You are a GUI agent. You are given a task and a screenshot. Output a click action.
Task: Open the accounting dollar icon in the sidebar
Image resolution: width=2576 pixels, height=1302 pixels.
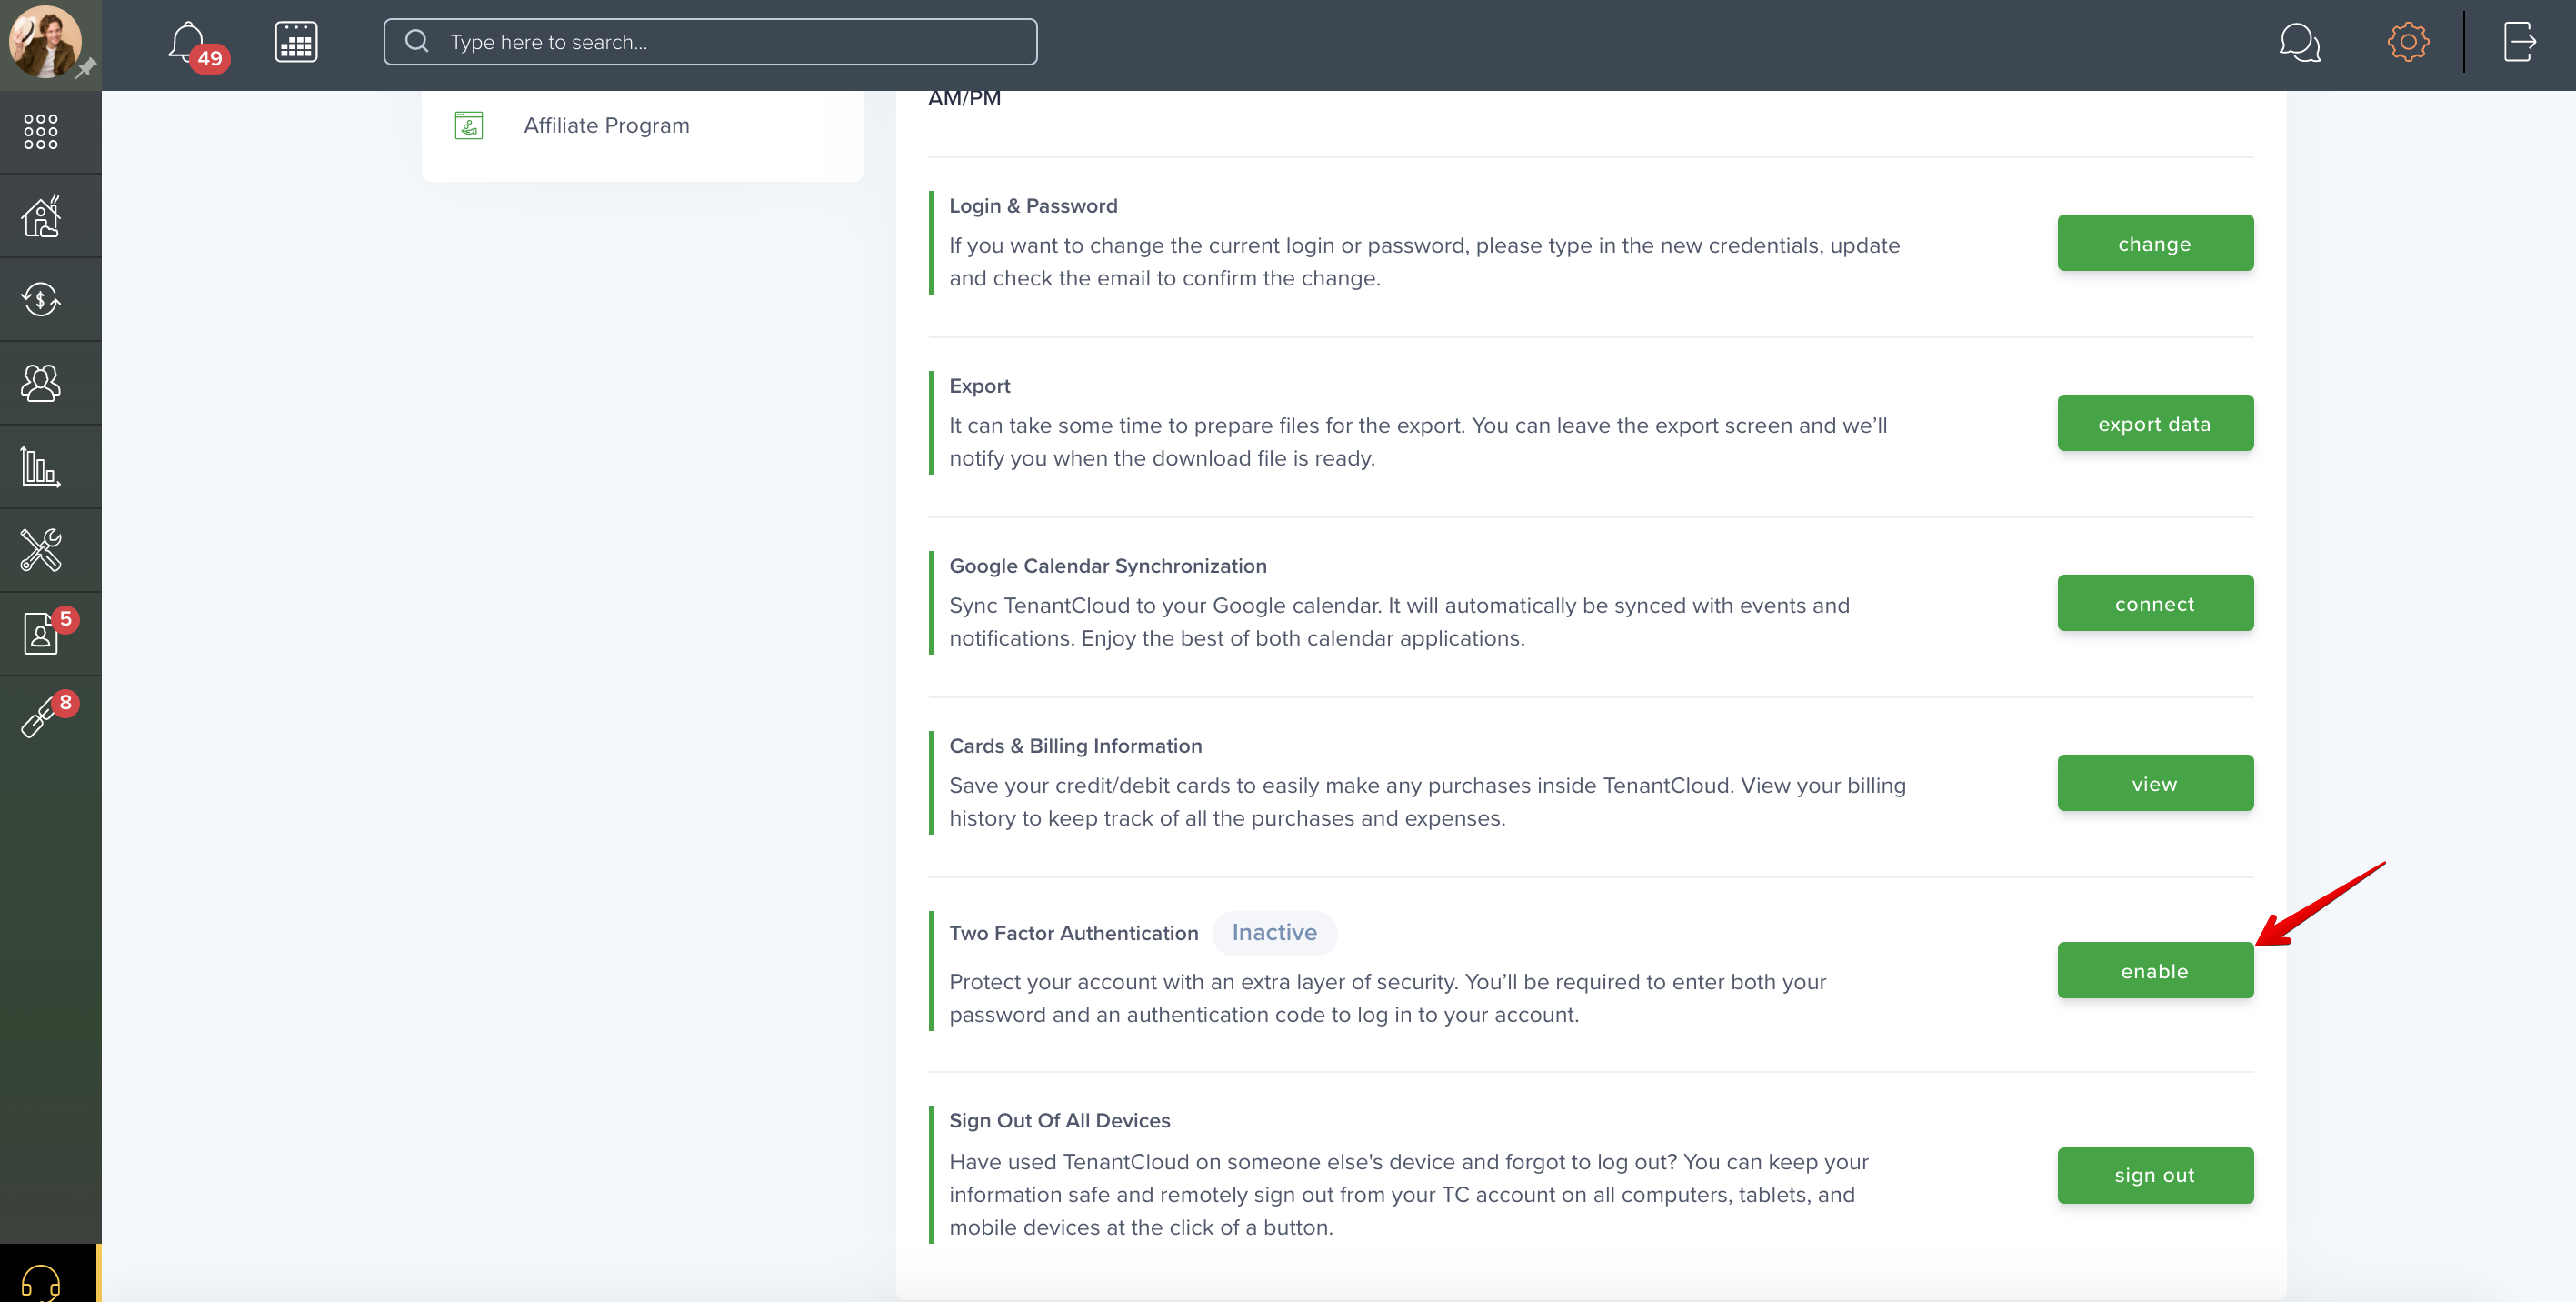coord(41,299)
